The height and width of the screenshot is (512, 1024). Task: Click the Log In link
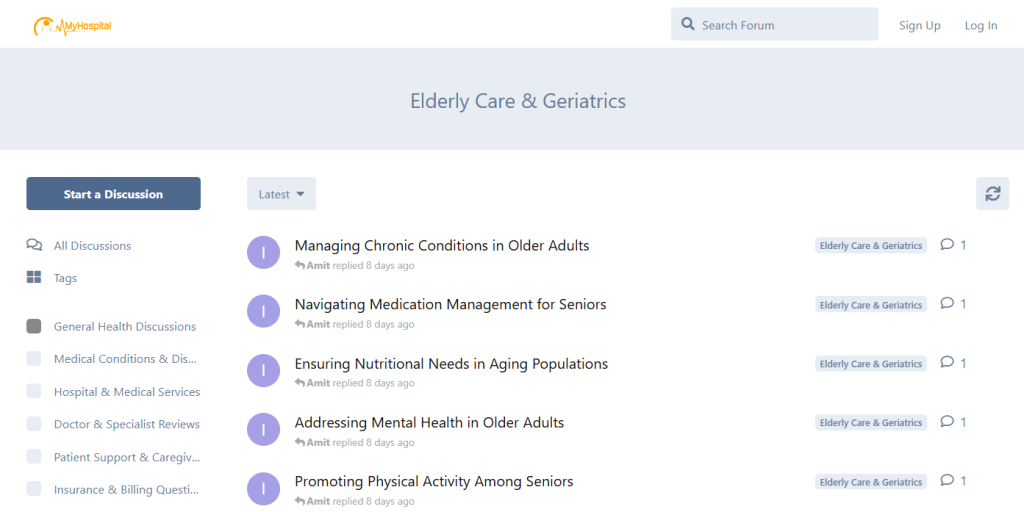(x=981, y=25)
